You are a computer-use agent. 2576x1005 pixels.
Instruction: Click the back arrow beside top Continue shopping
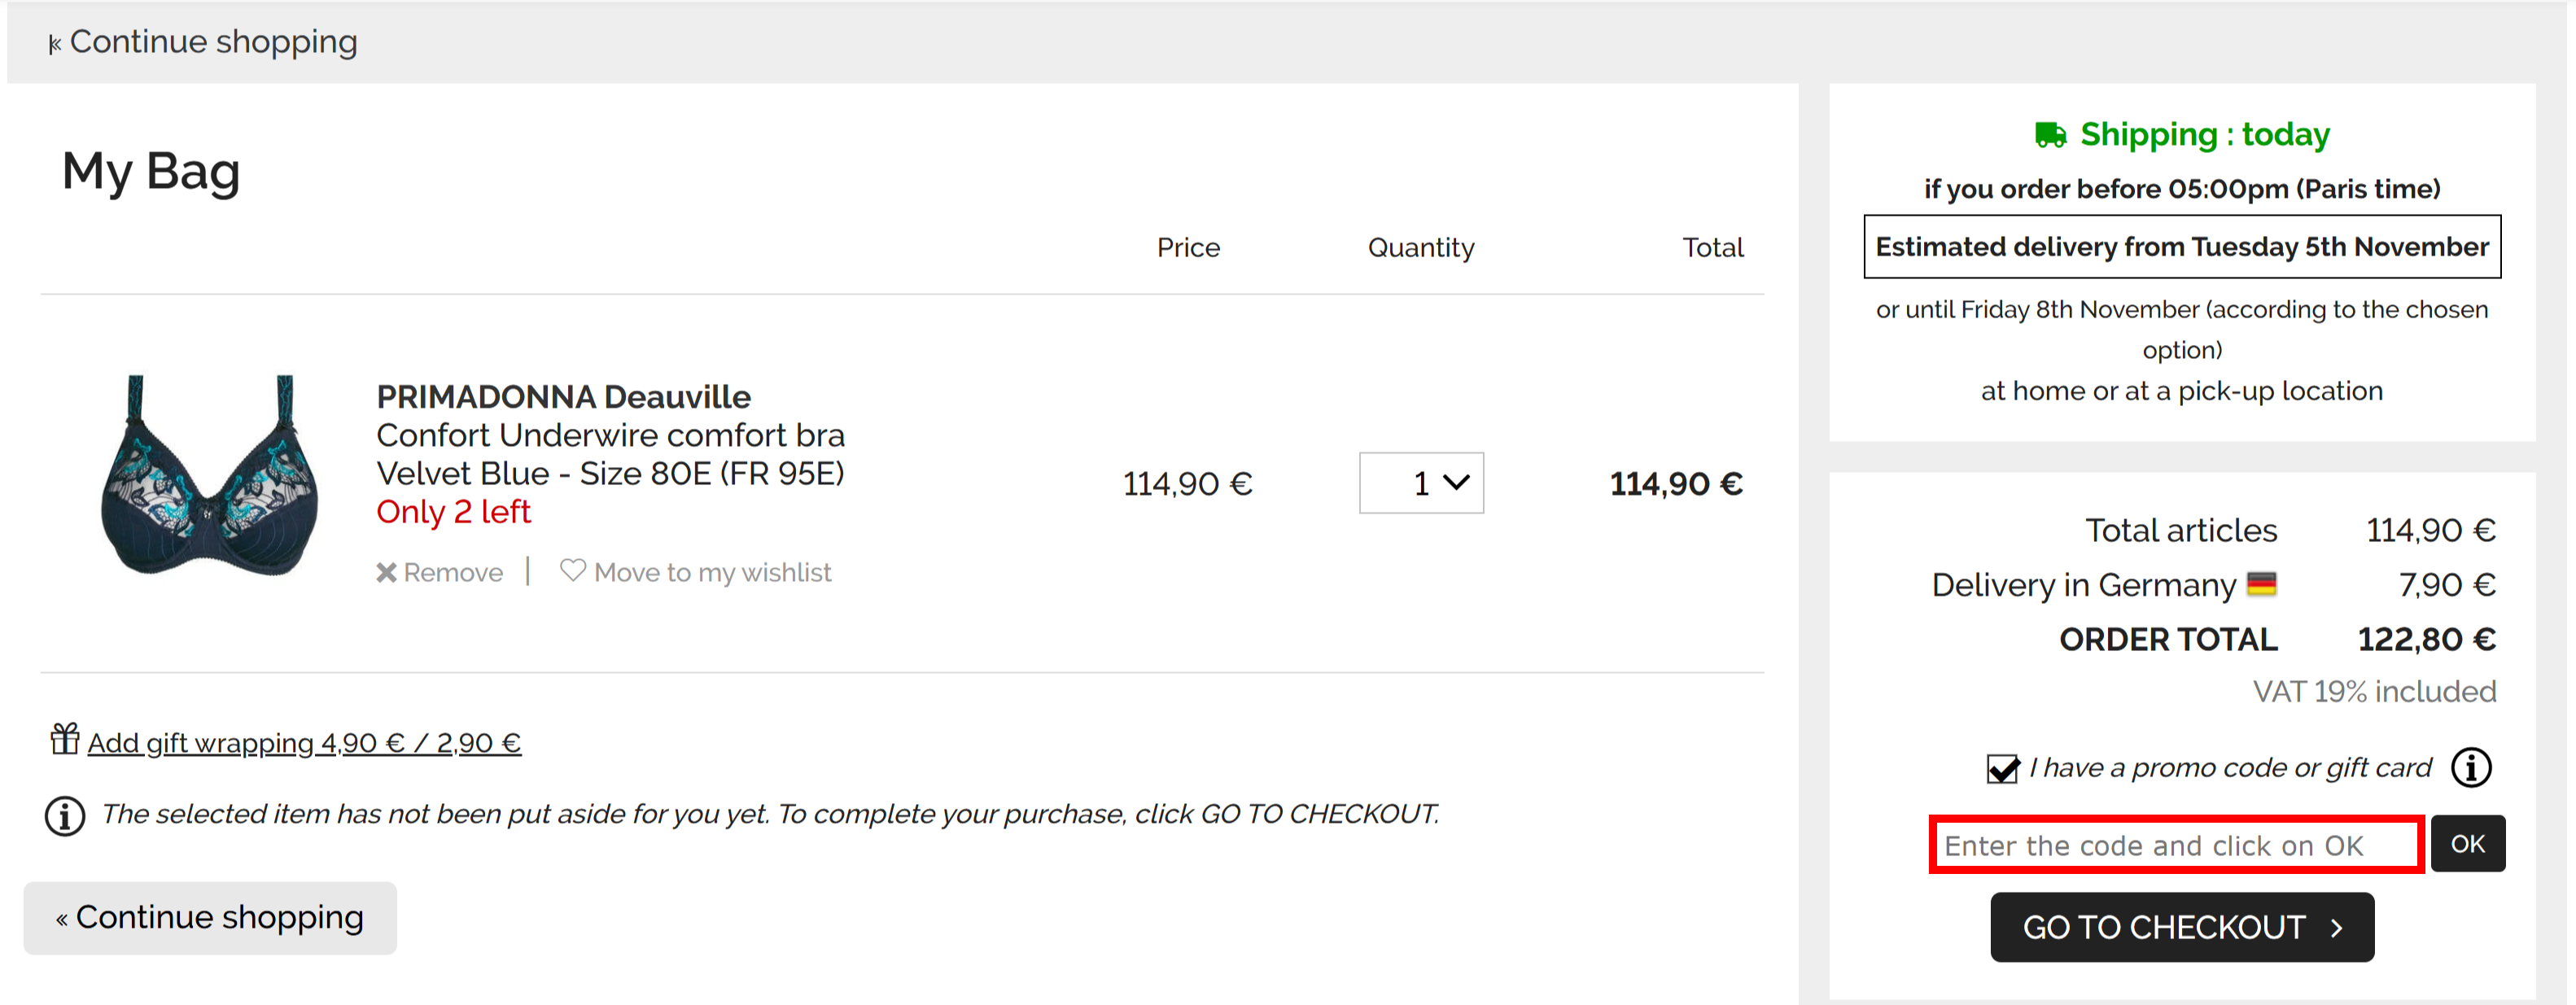[x=55, y=44]
